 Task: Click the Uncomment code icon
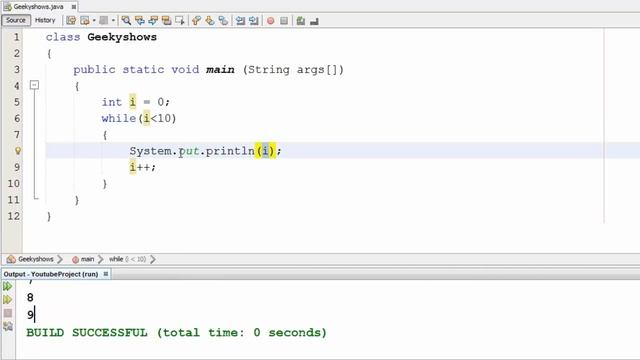coord(314,21)
